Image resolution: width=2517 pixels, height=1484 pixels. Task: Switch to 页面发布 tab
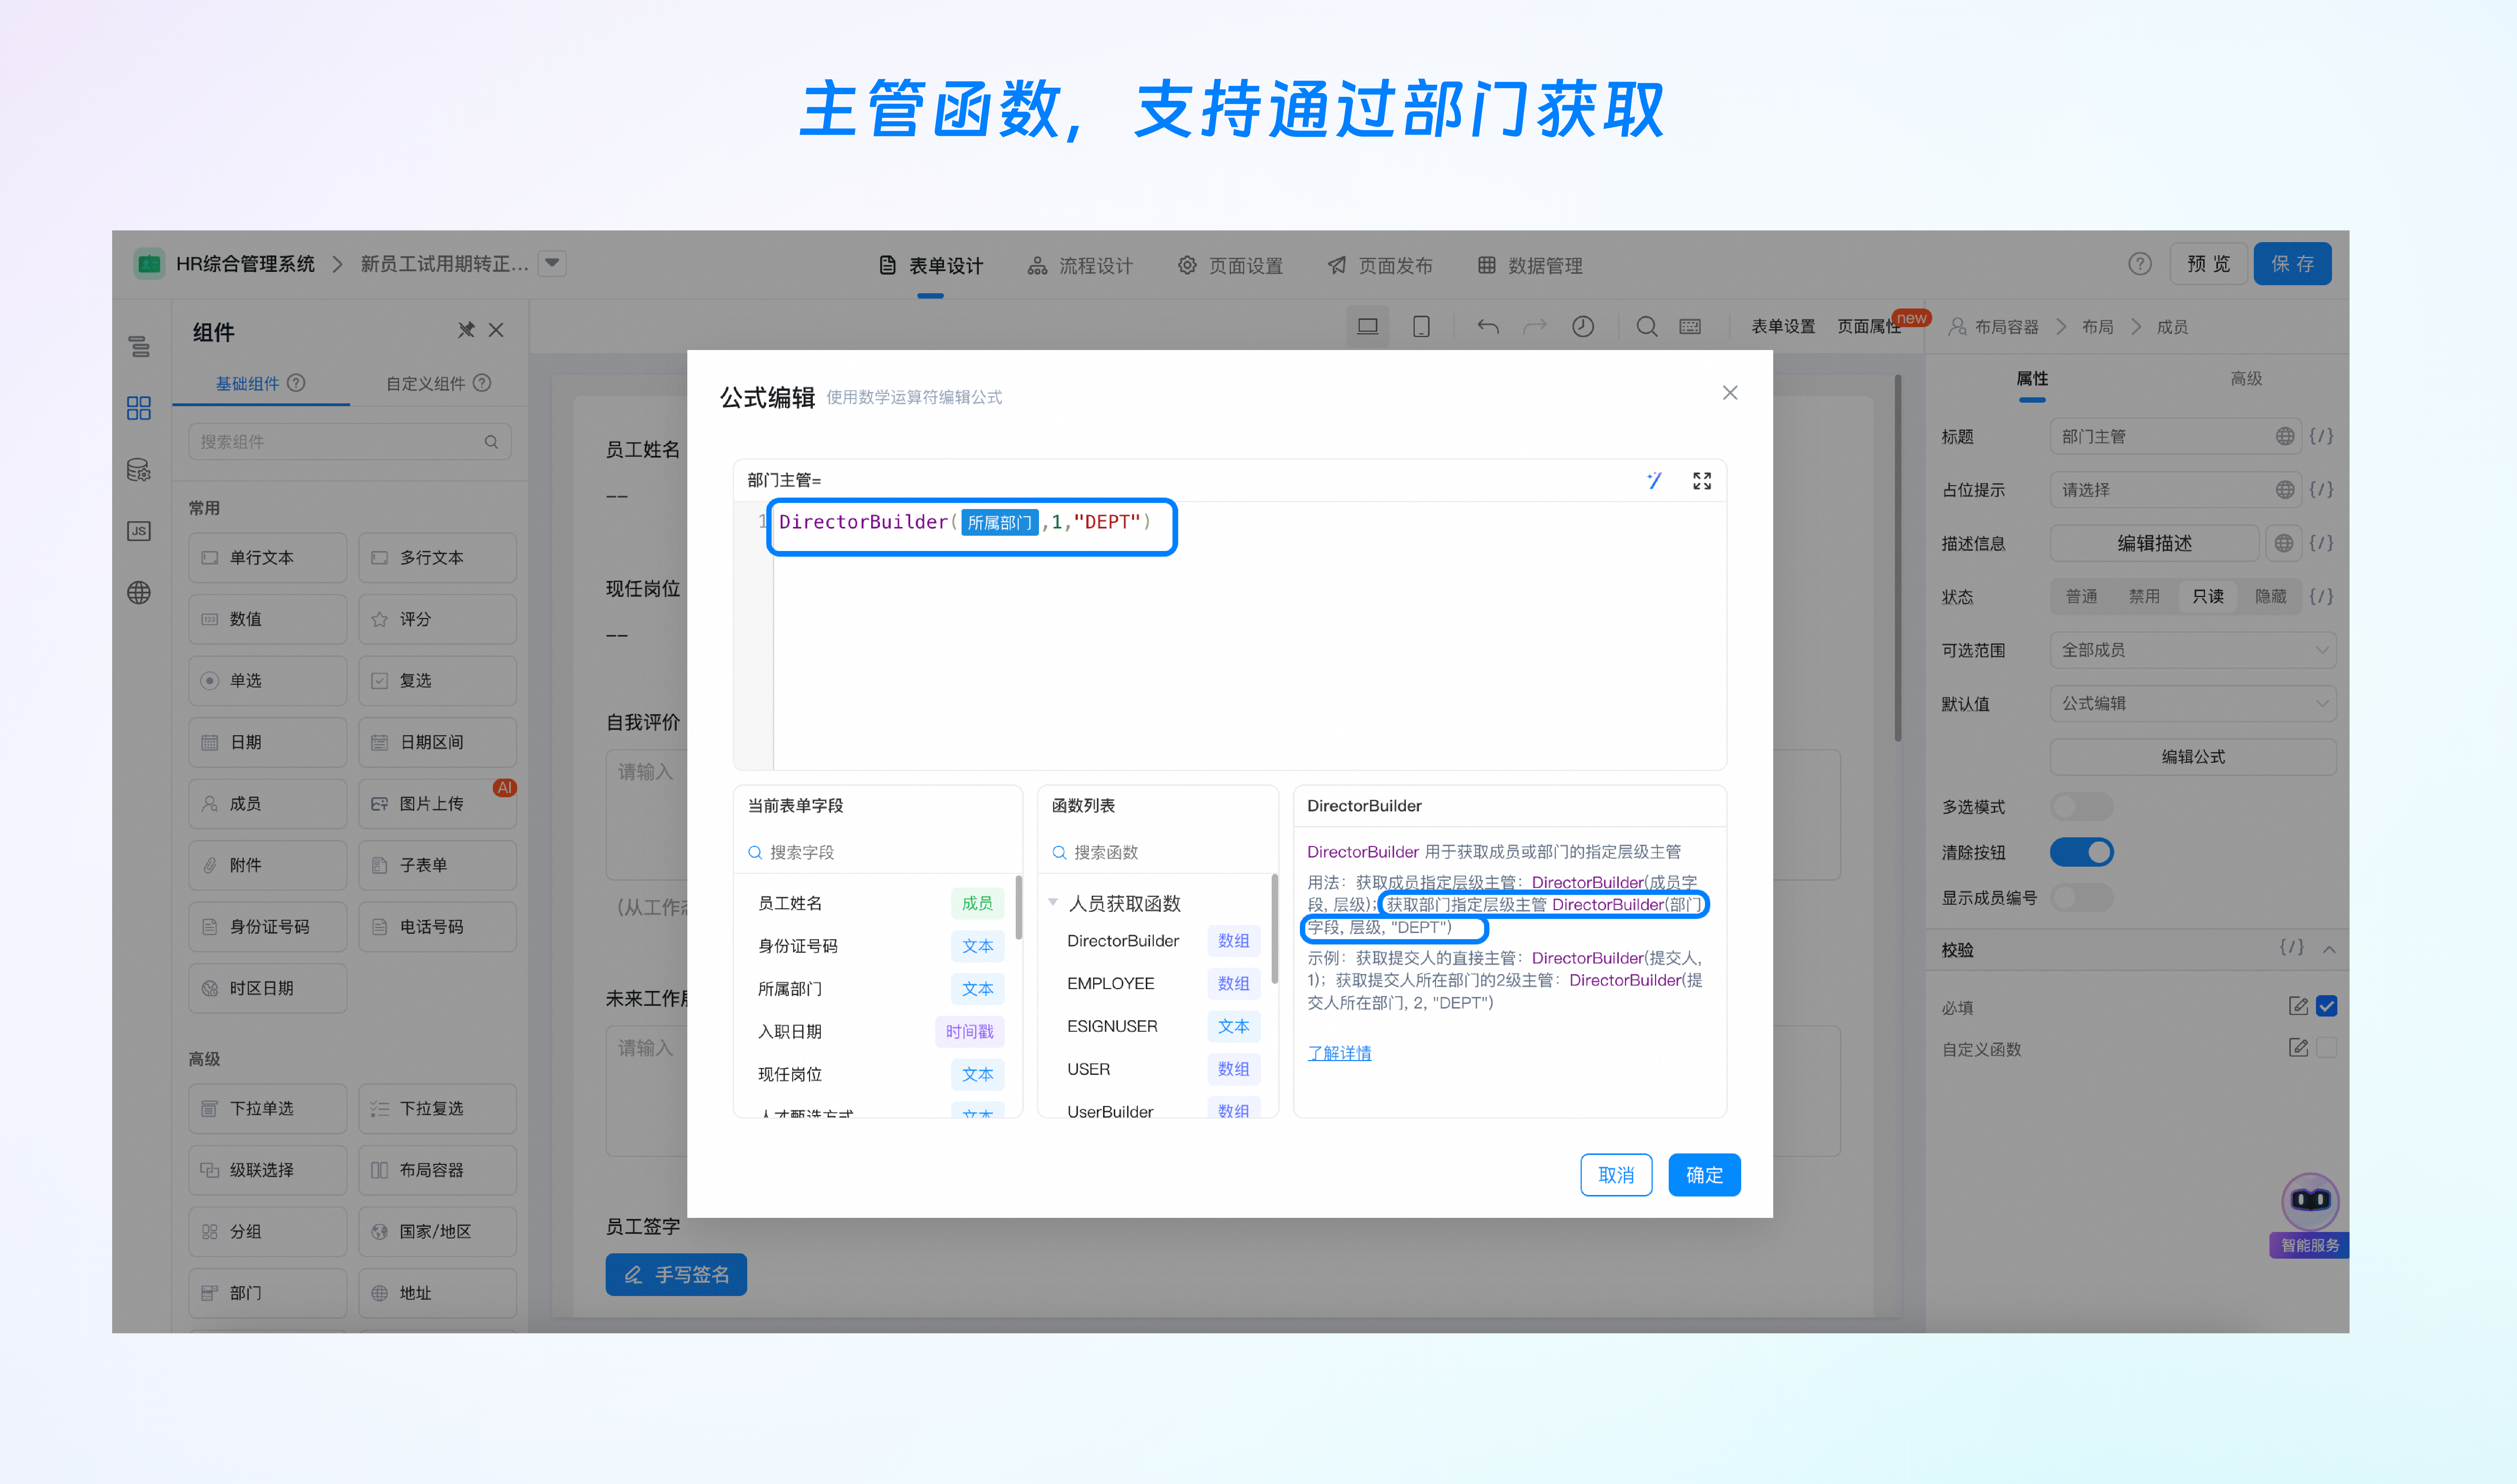(x=1380, y=266)
